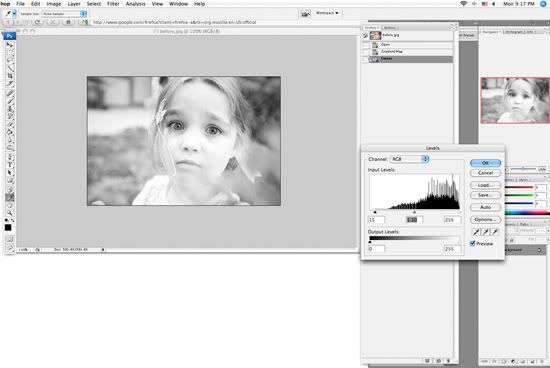
Task: Click the Auto button in Levels
Action: click(x=485, y=207)
